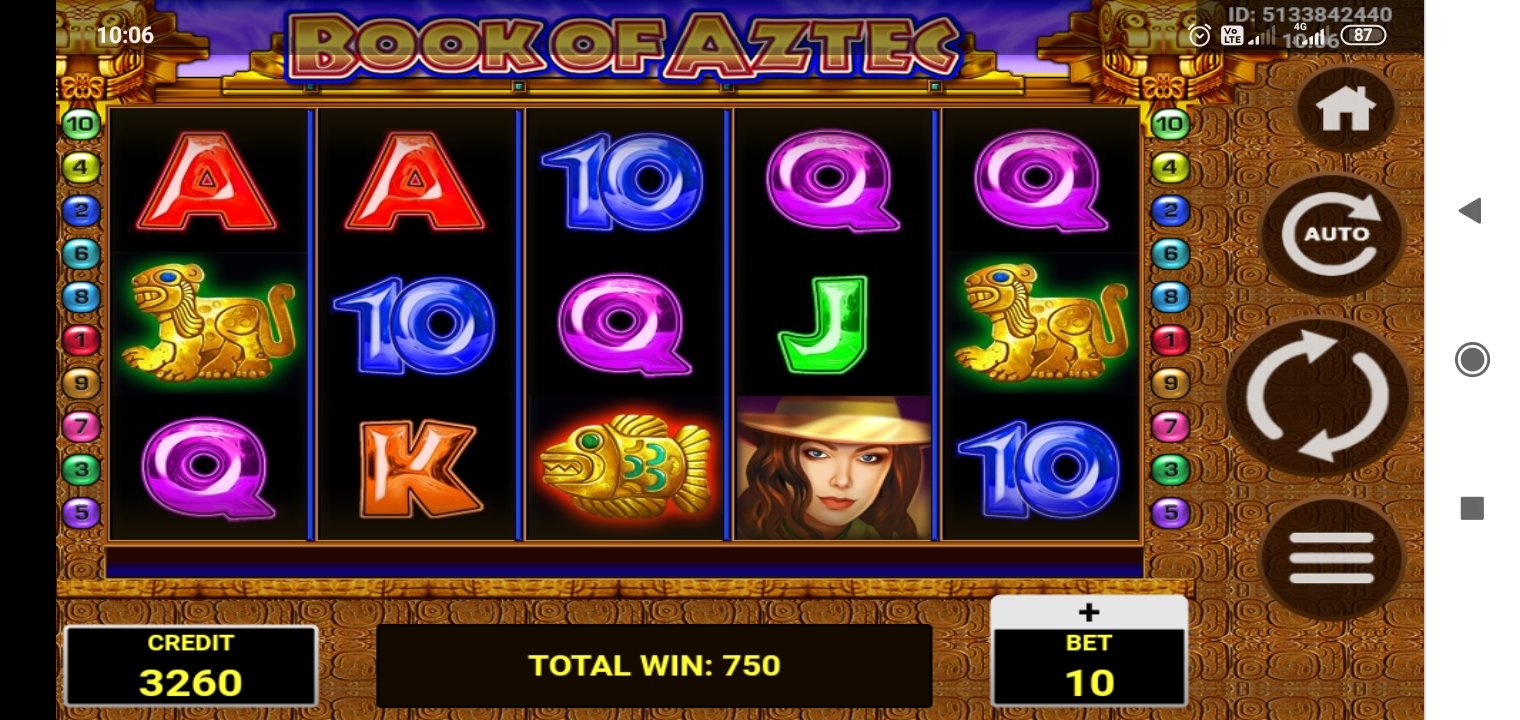Tap the CREDIT 3260 display

191,666
